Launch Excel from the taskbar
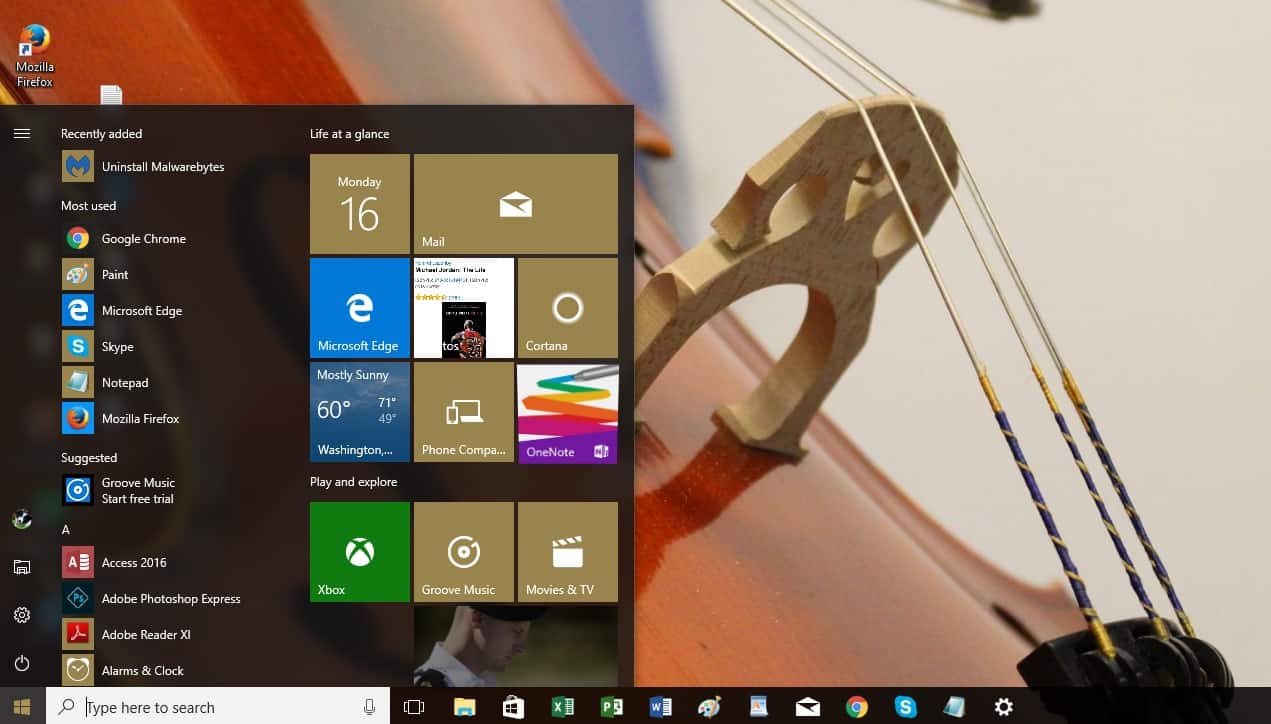 (562, 707)
